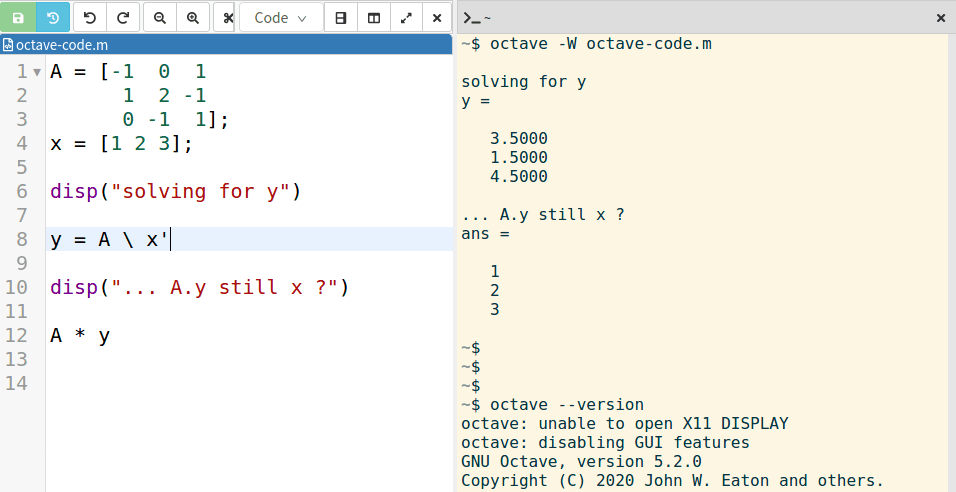Click on the disp("solving for y") line

pyautogui.click(x=175, y=191)
